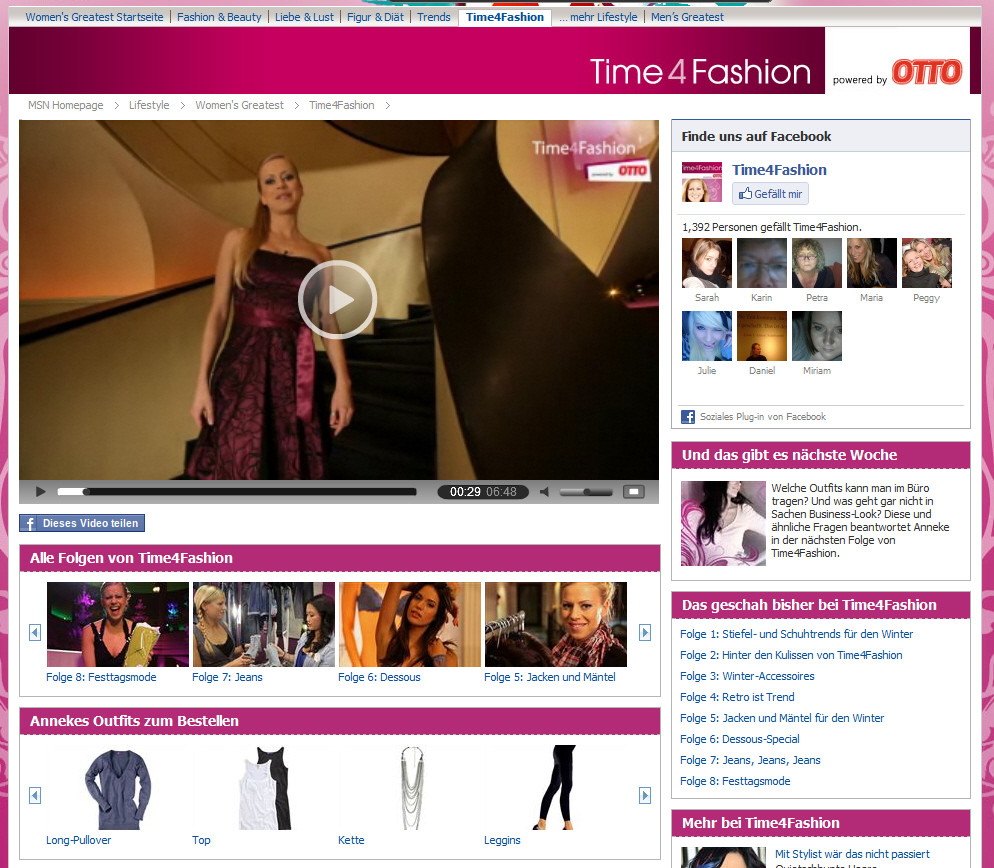This screenshot has width=994, height=868.
Task: Share video via 'Dieses Video teilen' button
Action: (82, 523)
